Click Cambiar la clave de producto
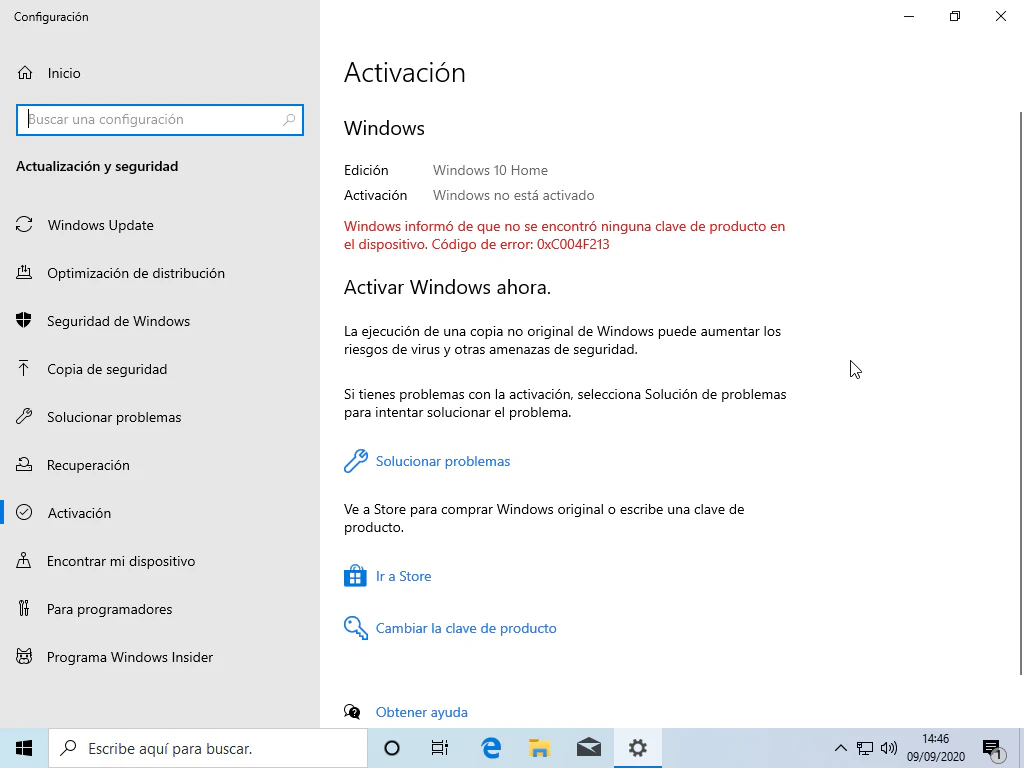Viewport: 1024px width, 768px height. click(x=465, y=628)
